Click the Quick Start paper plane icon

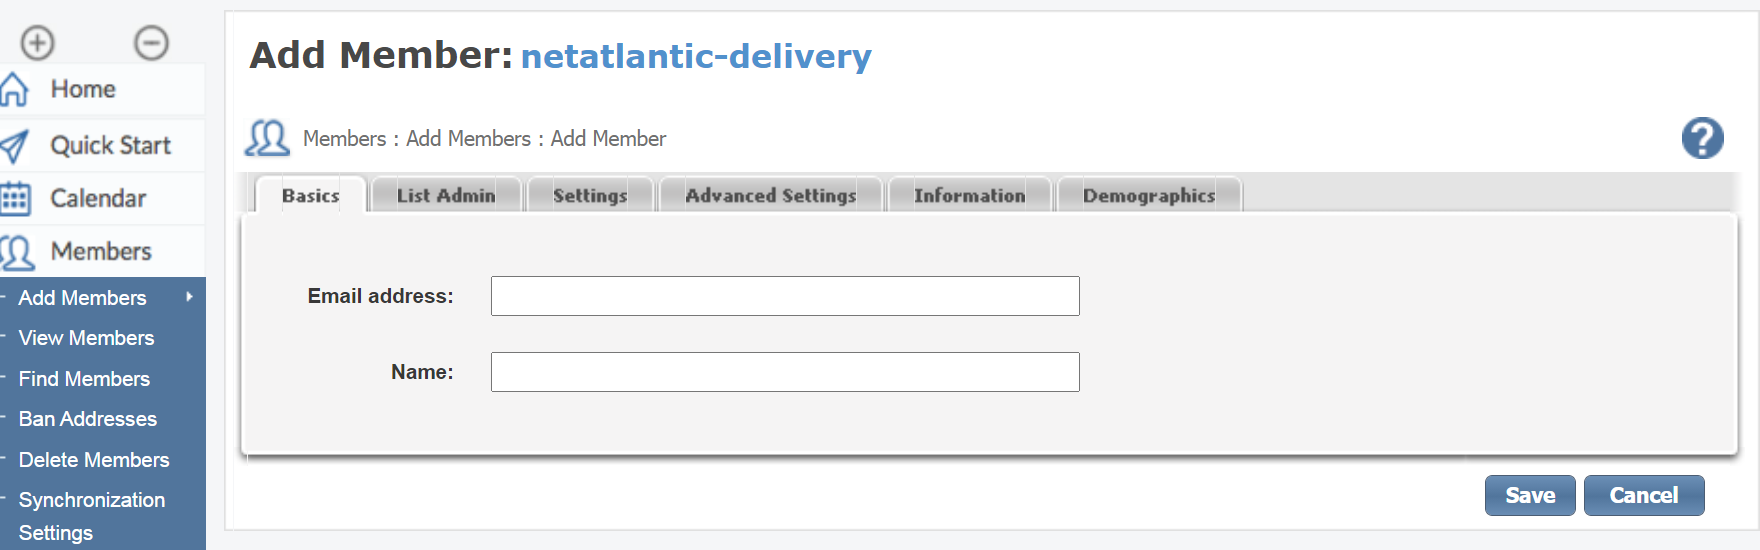pyautogui.click(x=14, y=146)
